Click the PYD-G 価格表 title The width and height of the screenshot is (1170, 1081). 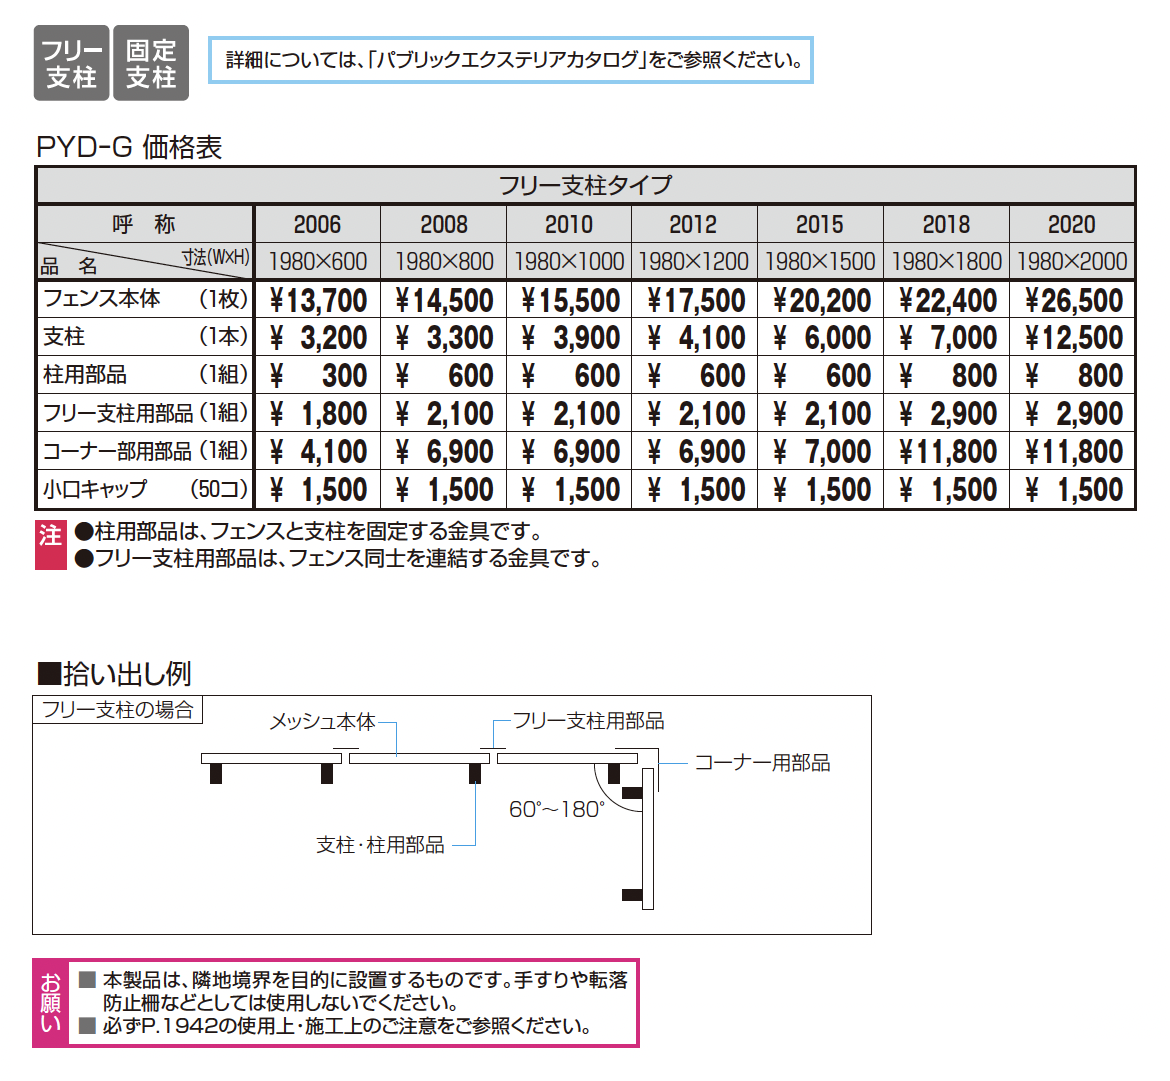129,147
